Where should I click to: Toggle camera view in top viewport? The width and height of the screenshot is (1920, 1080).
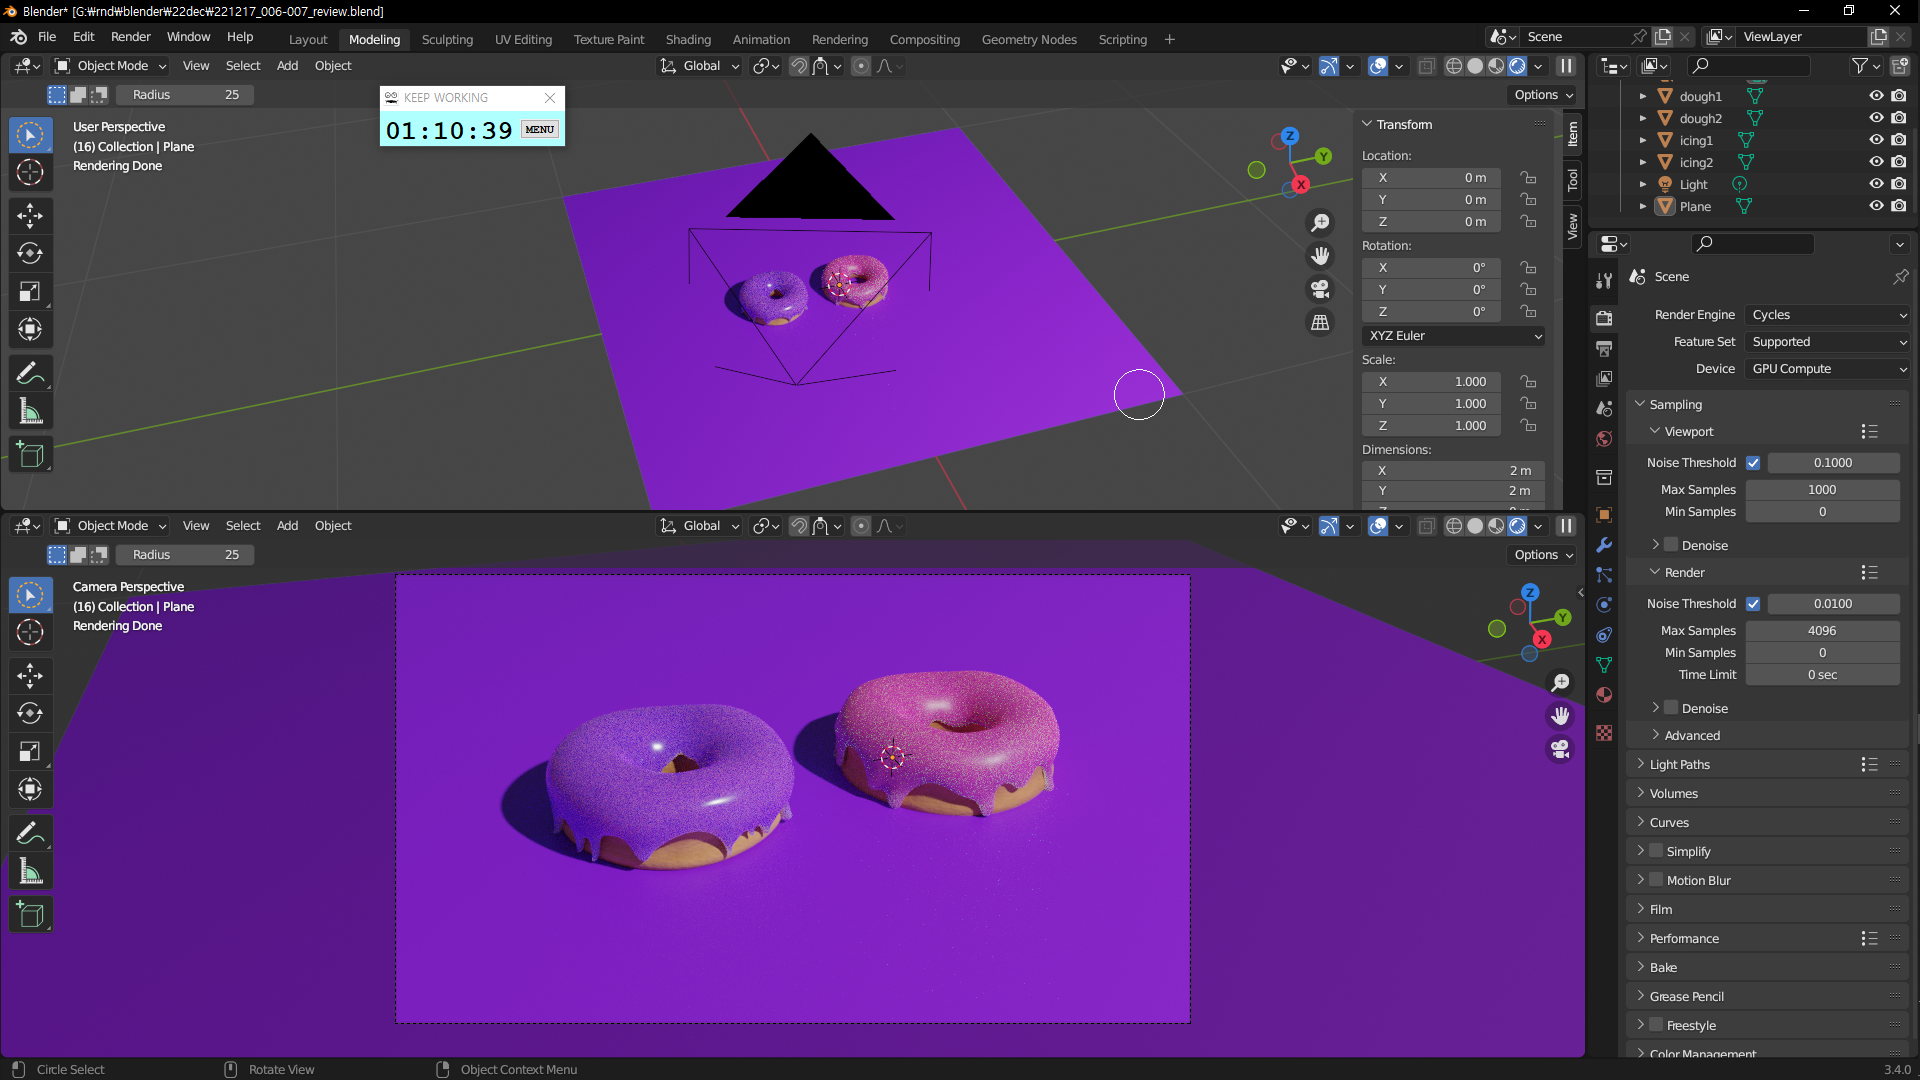(x=1320, y=289)
